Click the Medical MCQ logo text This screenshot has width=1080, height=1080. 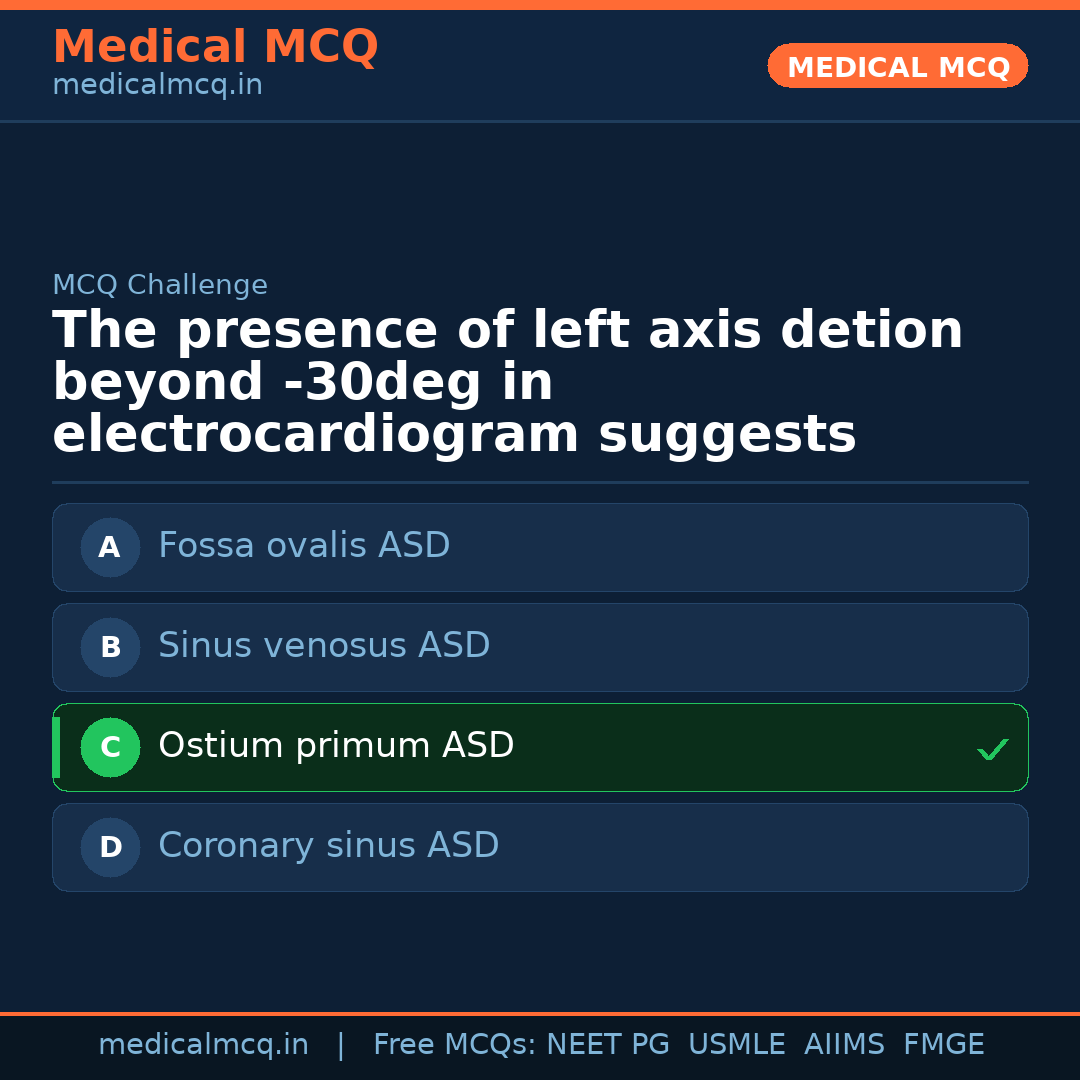pos(215,46)
